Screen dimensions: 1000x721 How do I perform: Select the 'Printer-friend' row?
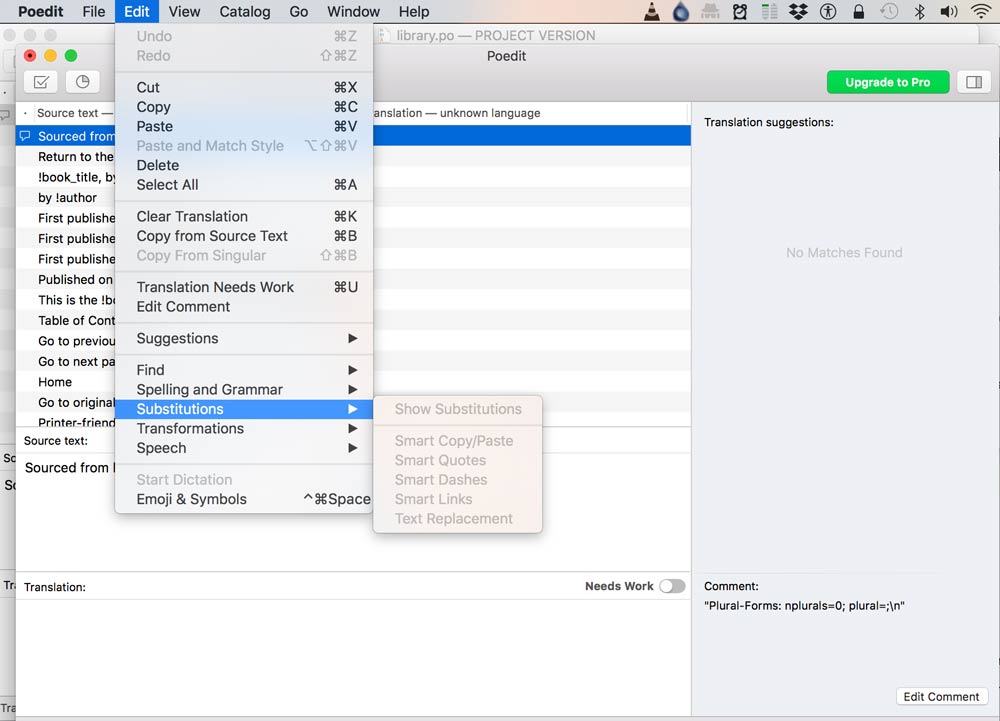pos(66,421)
